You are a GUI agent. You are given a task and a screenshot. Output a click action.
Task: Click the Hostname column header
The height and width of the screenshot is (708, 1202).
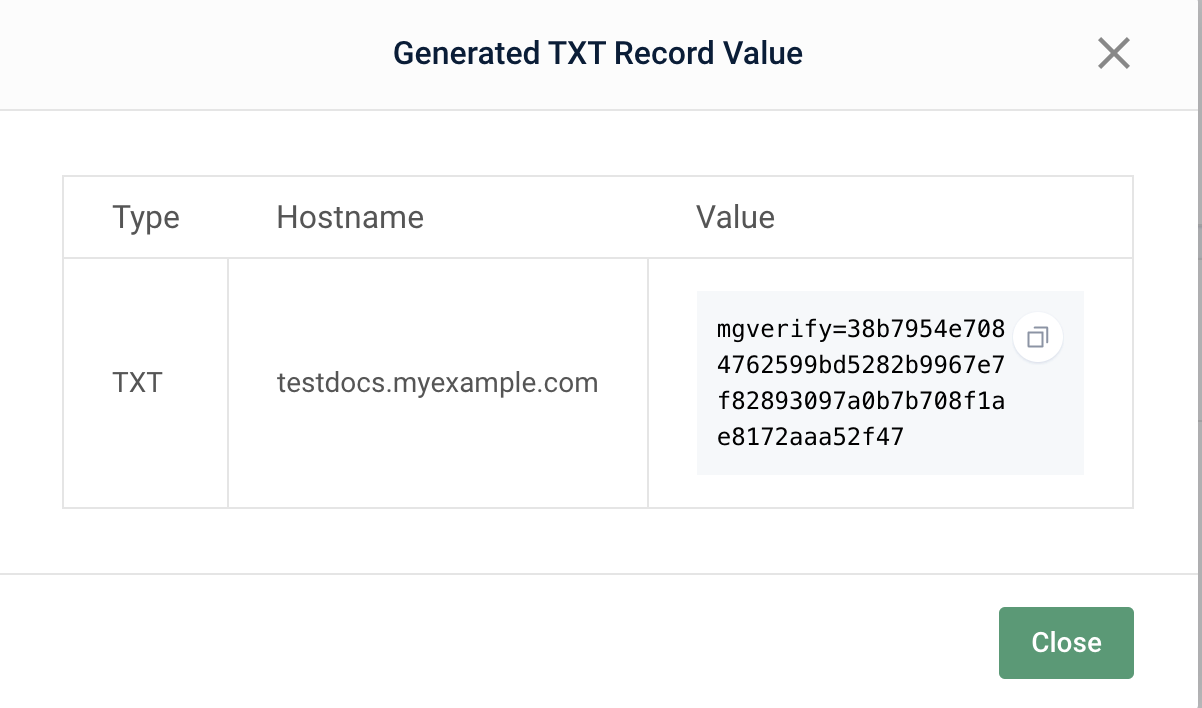coord(350,217)
